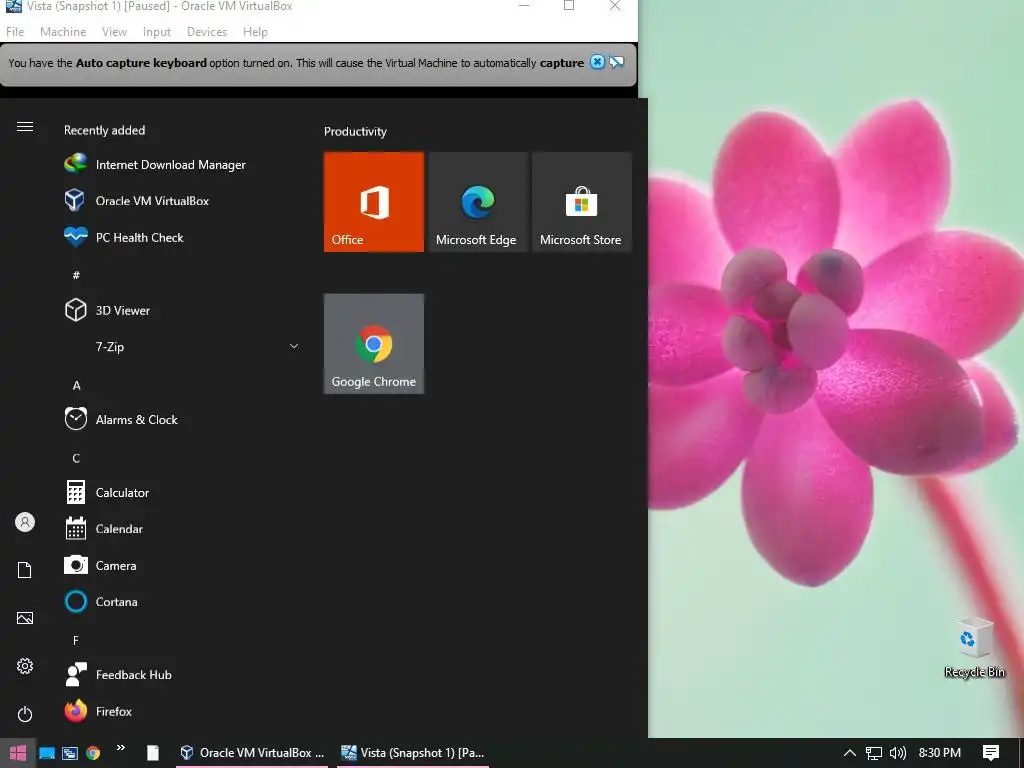Dismiss the Auto capture keyboard notification
Image resolution: width=1024 pixels, height=768 pixels.
597,62
